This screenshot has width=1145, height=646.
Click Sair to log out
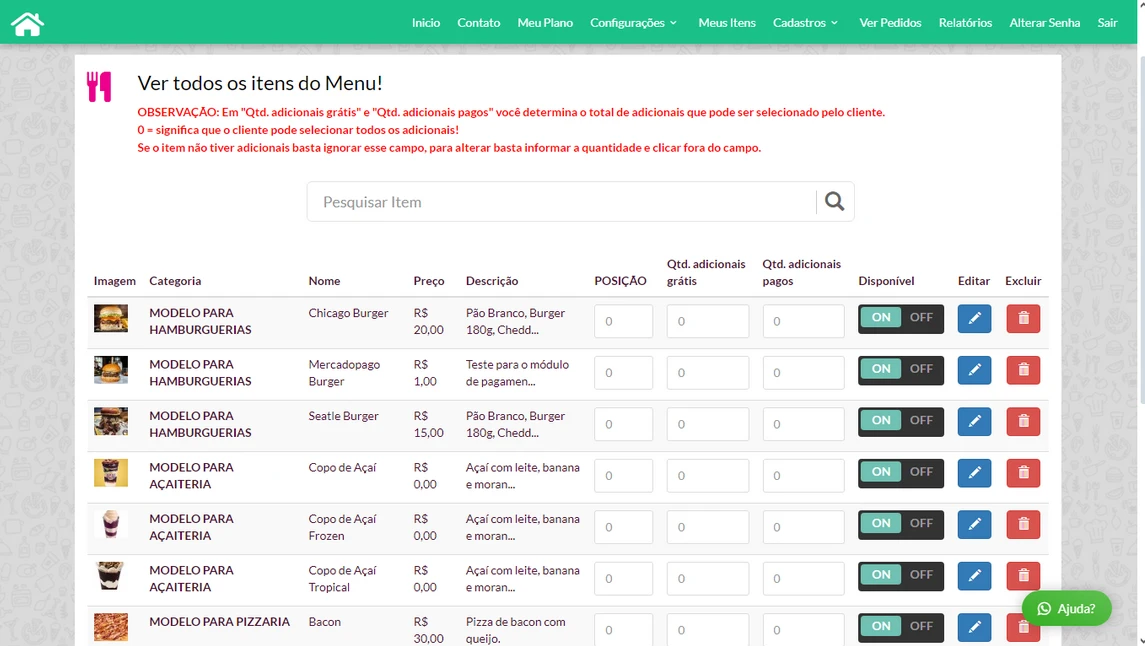tap(1107, 23)
